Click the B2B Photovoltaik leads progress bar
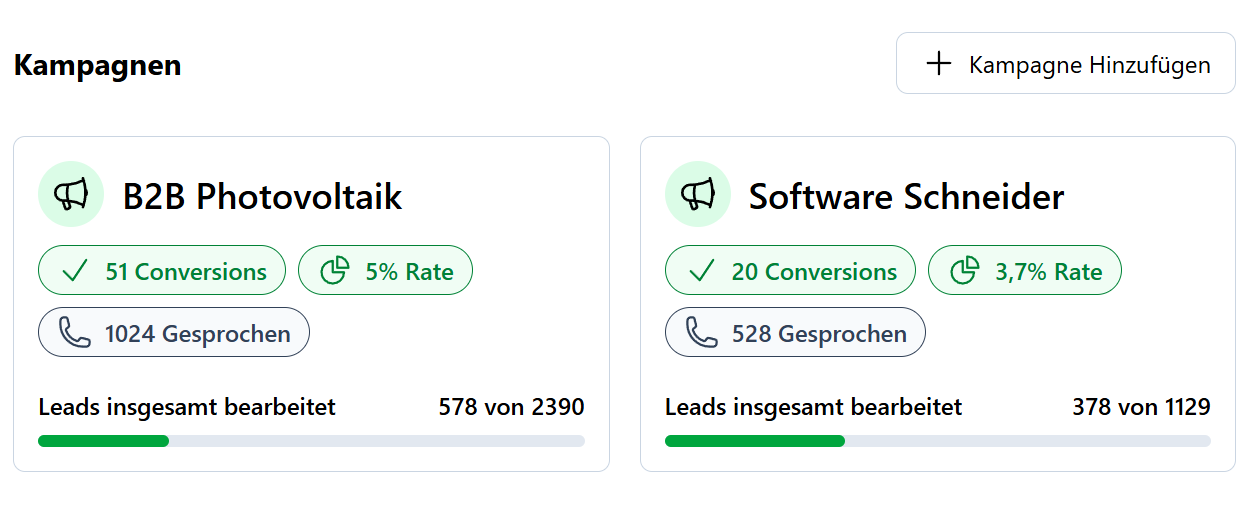The height and width of the screenshot is (508, 1250). pos(311,441)
